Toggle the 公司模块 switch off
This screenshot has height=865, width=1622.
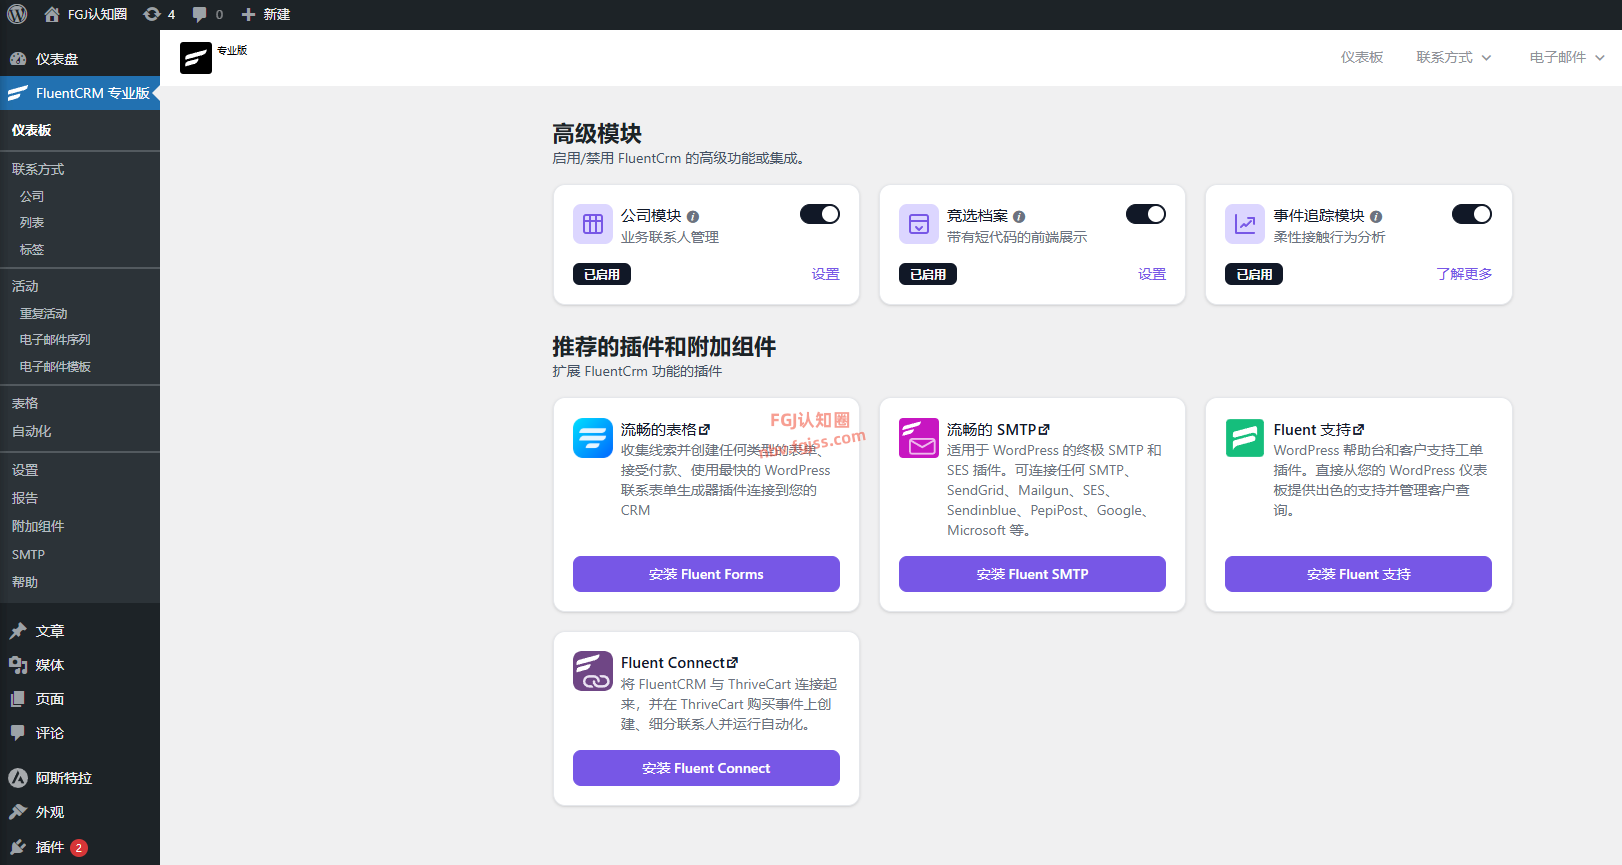coord(820,214)
